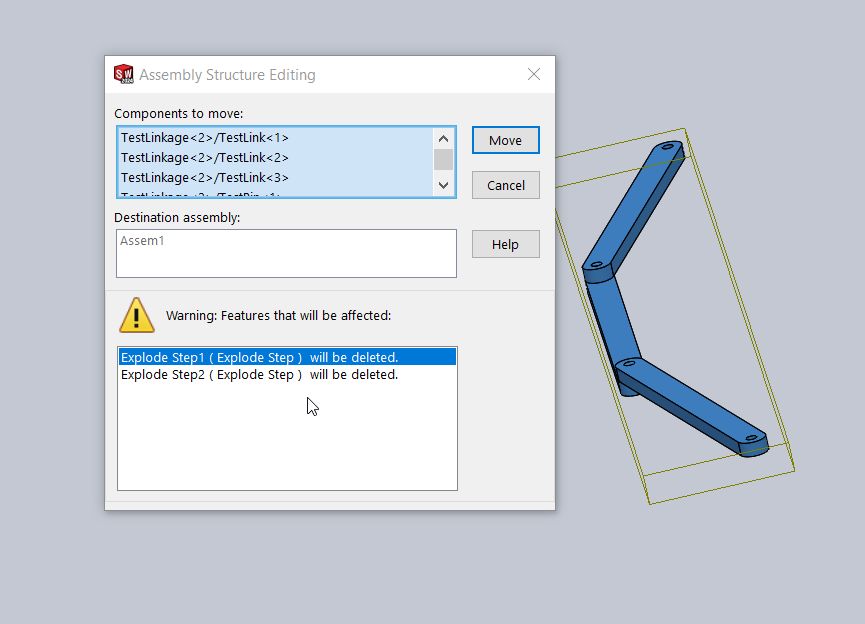Open Help for Assembly Structure Editing
This screenshot has height=624, width=865.
pyautogui.click(x=505, y=244)
